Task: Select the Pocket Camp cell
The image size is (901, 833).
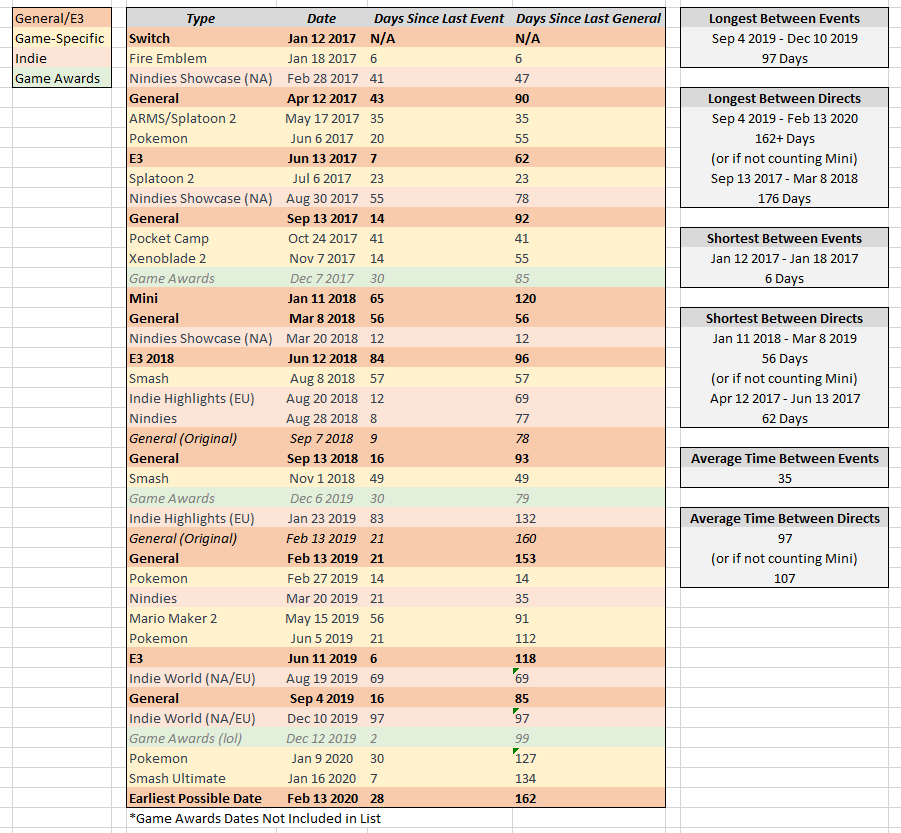Action: 168,238
